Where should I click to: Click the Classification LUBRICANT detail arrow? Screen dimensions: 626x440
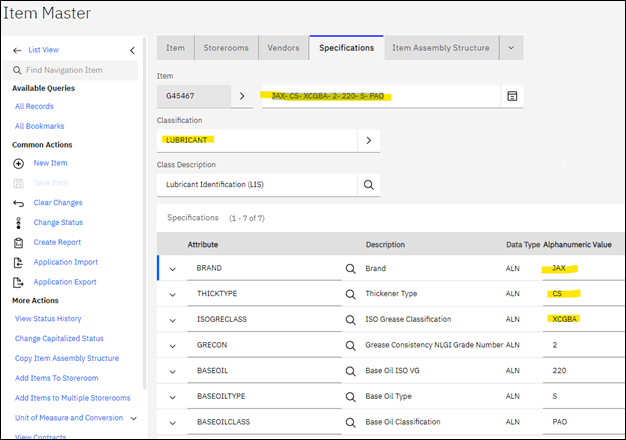(368, 140)
